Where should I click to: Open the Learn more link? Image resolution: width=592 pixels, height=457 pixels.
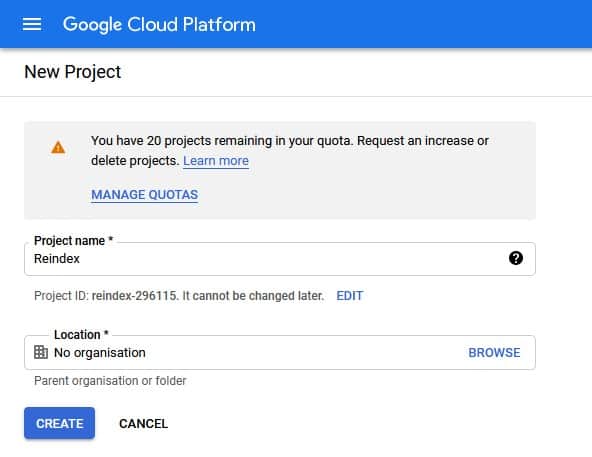pyautogui.click(x=216, y=161)
